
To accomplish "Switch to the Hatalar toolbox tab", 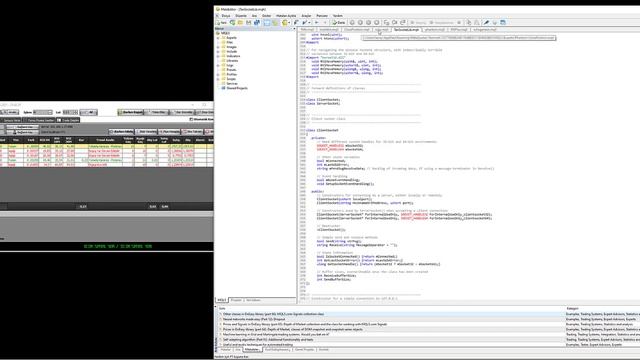I will (x=226, y=350).
